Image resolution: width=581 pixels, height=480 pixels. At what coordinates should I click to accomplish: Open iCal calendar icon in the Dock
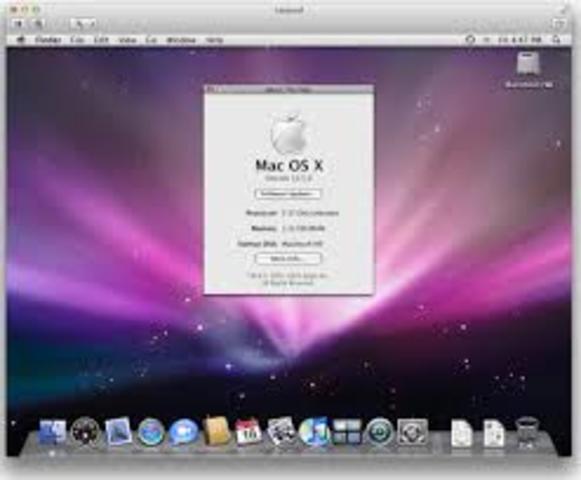[x=248, y=431]
